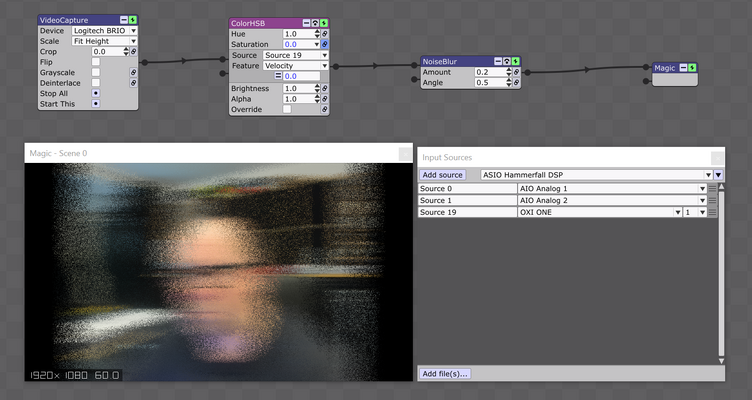This screenshot has height=400, width=752.
Task: Open the Feature dropdown set to Velocity
Action: 295,66
